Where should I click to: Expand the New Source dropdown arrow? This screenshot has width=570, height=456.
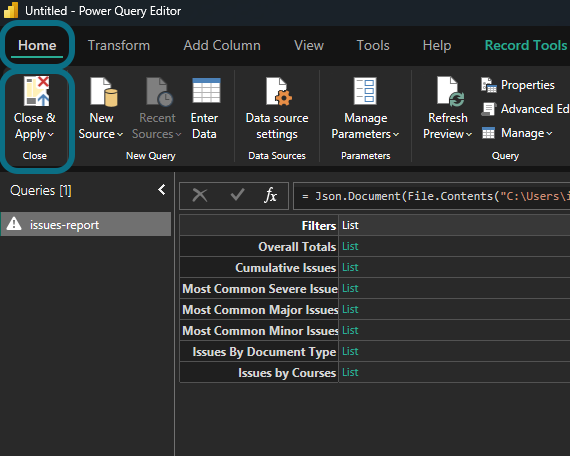point(120,135)
